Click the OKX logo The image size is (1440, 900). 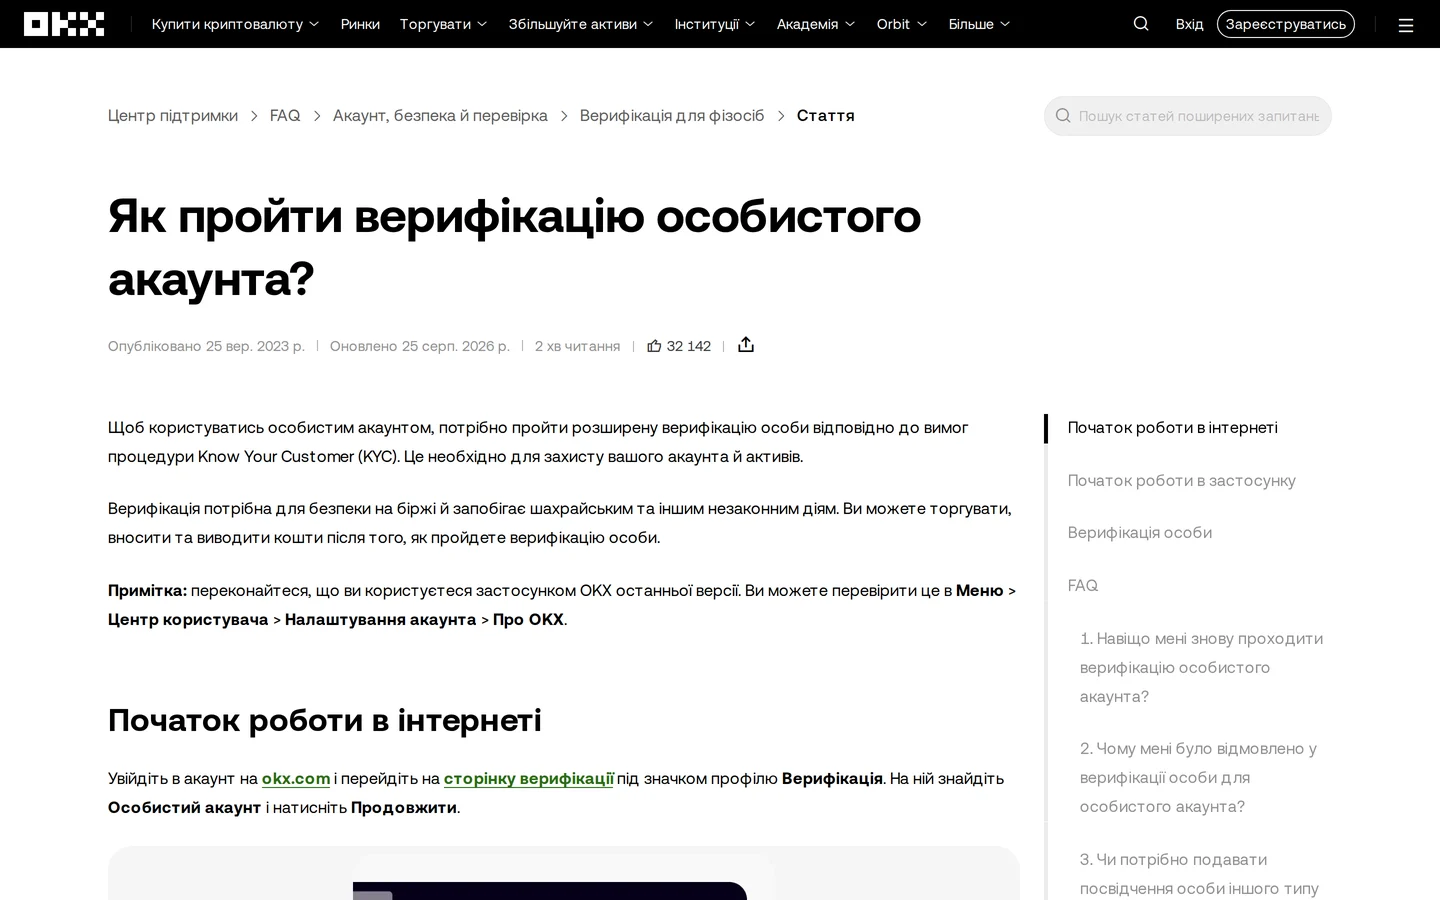tap(64, 24)
